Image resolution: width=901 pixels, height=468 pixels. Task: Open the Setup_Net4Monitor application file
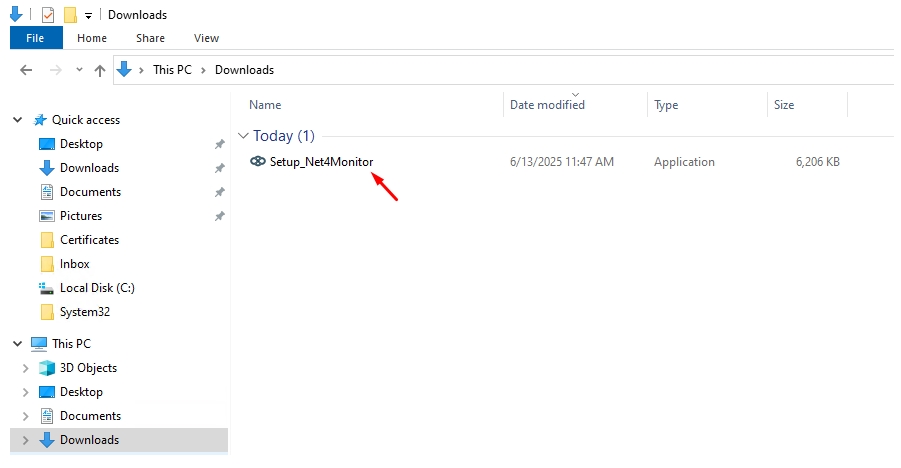tap(321, 162)
